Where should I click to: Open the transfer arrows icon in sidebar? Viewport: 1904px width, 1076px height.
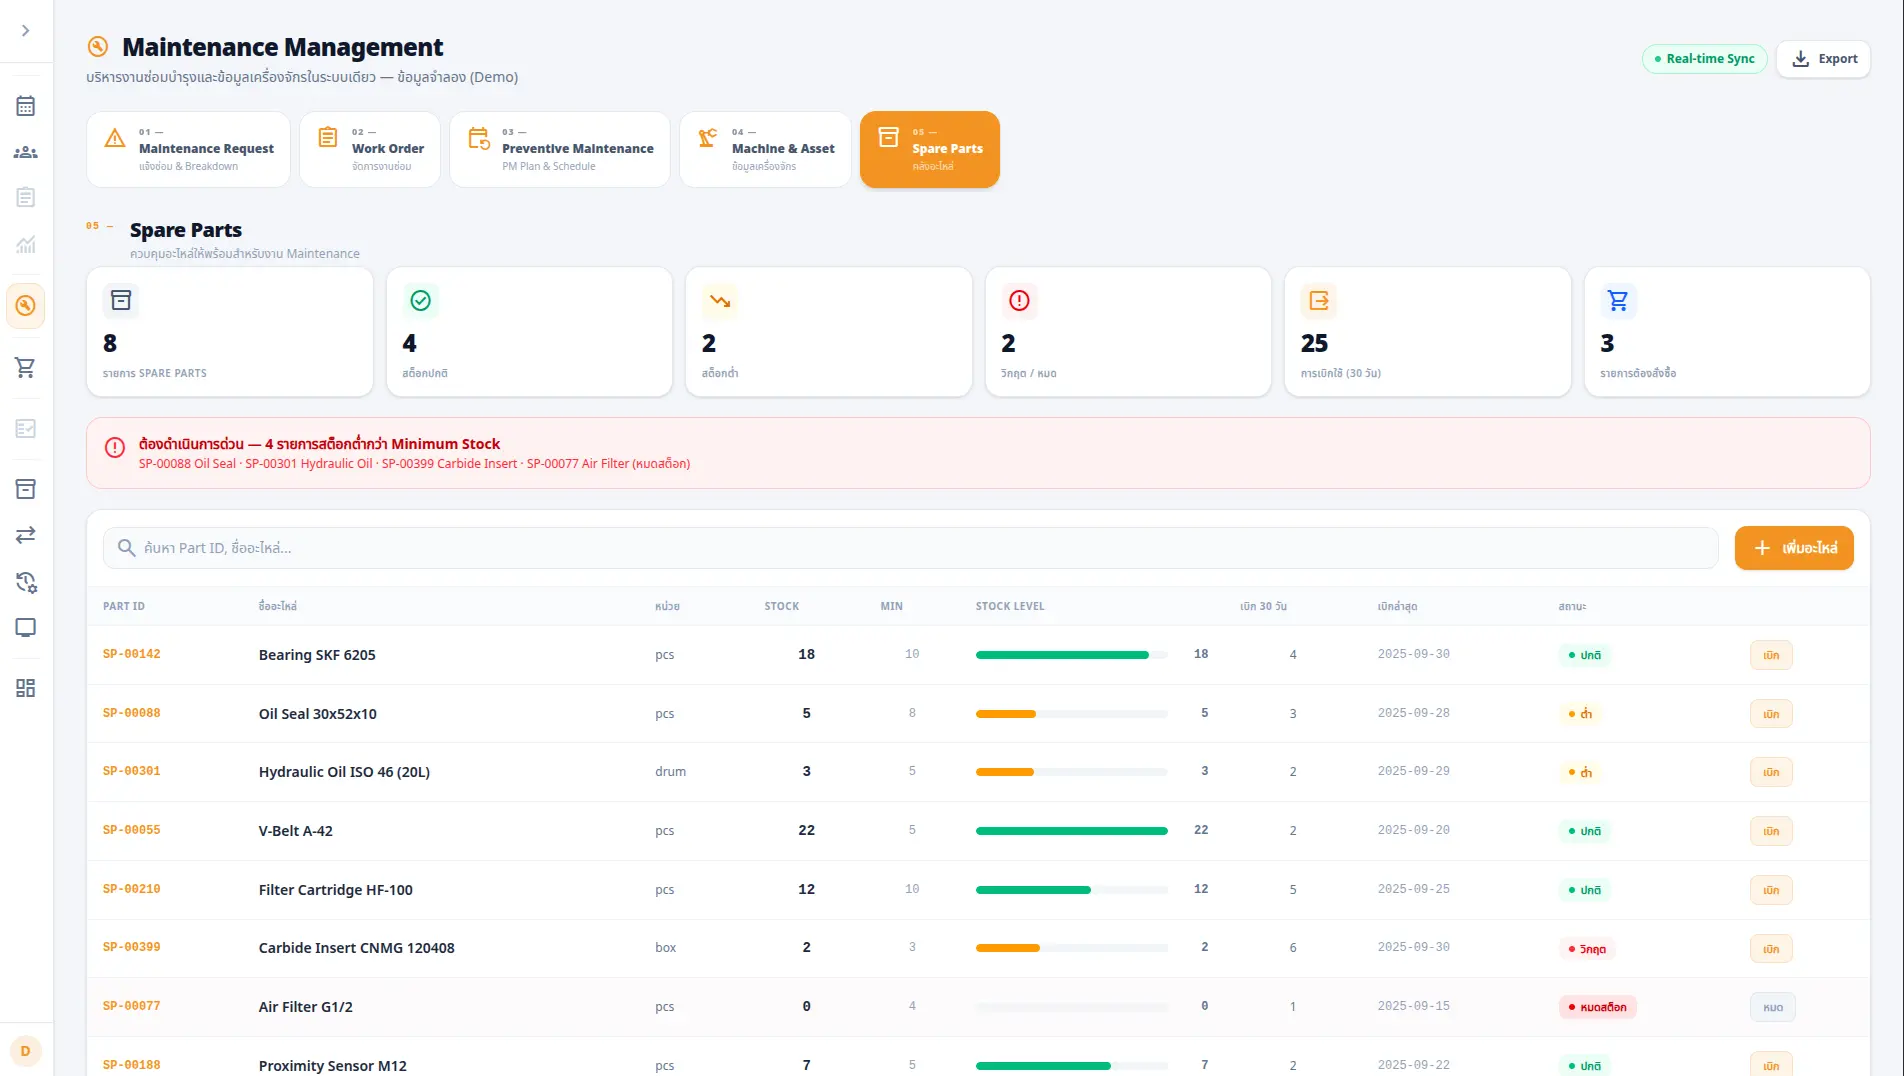tap(26, 535)
